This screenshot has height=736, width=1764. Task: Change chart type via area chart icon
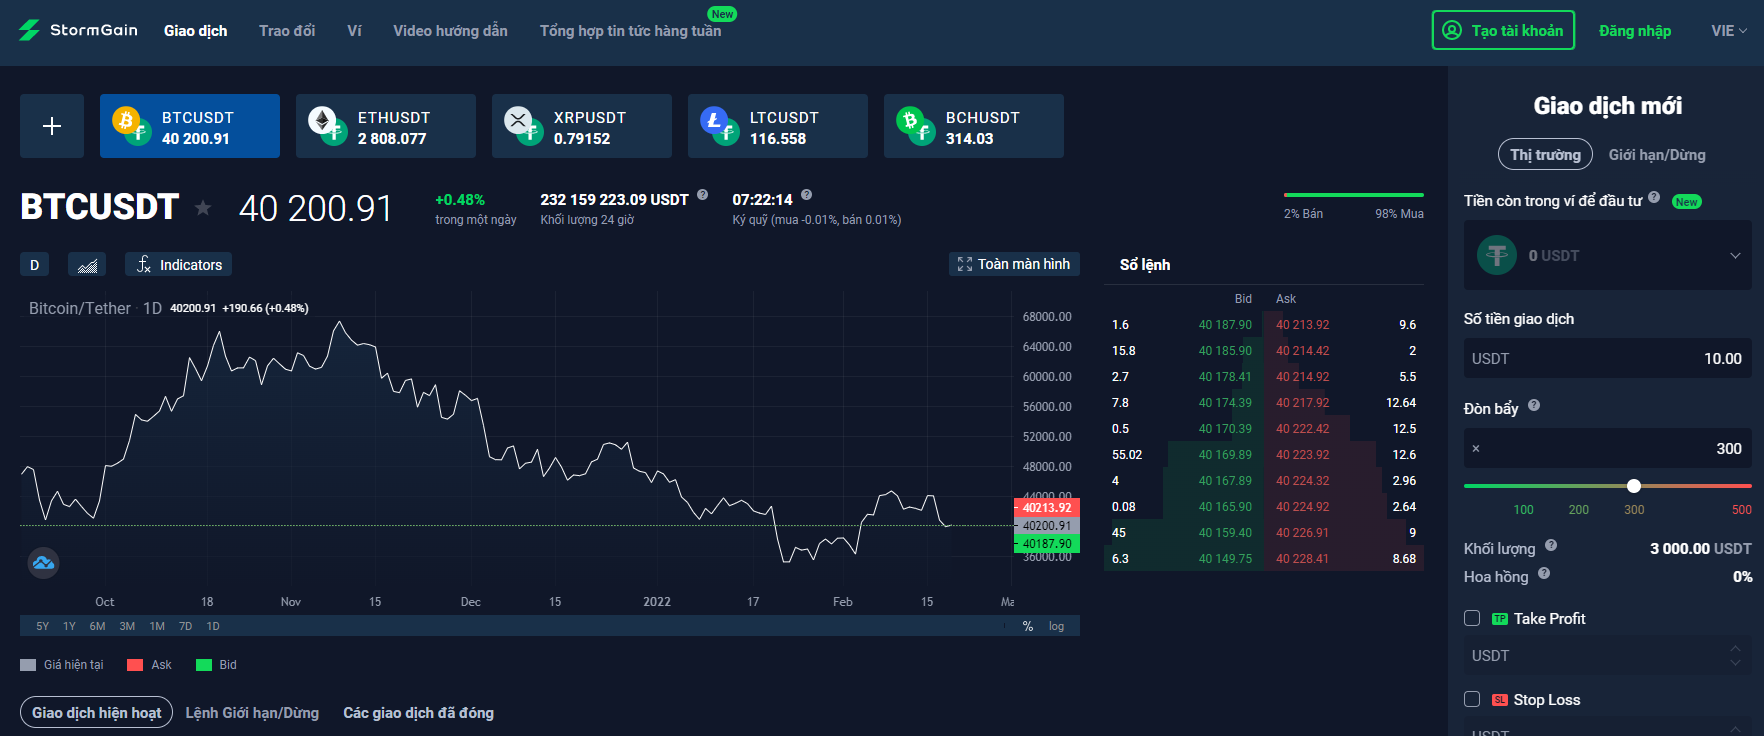(87, 265)
